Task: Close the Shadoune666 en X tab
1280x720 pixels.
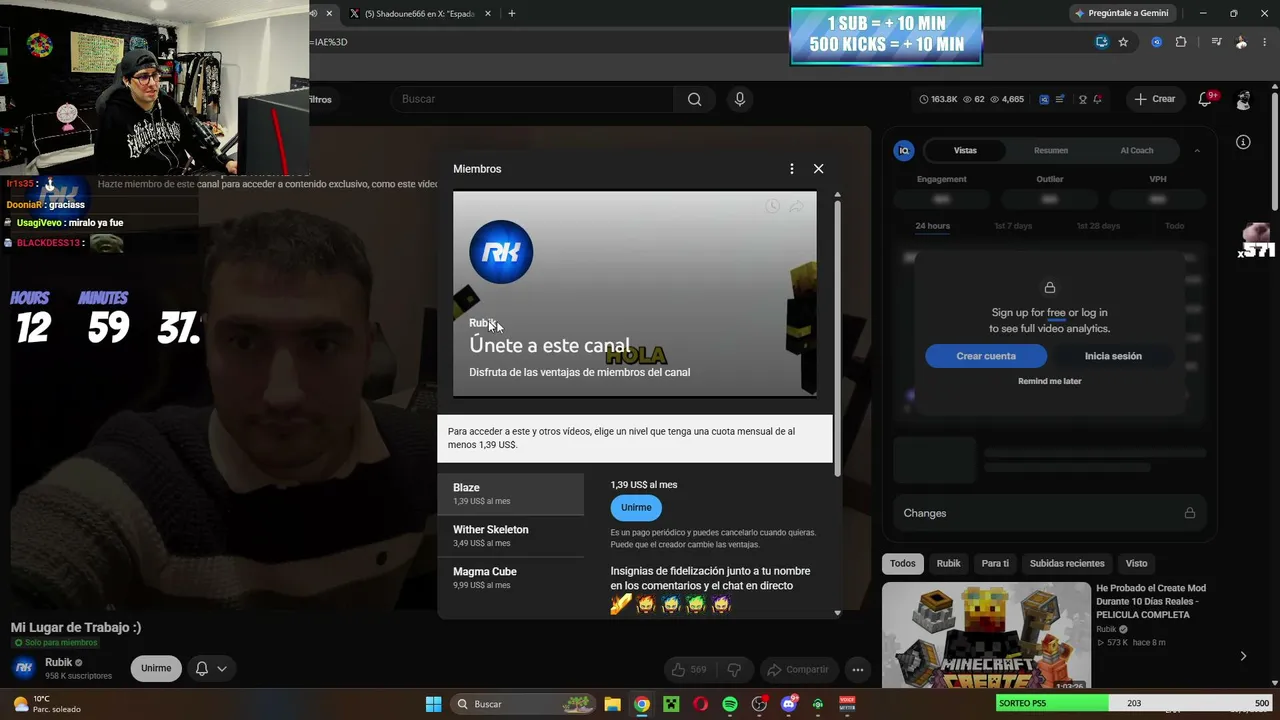Action: coord(488,13)
